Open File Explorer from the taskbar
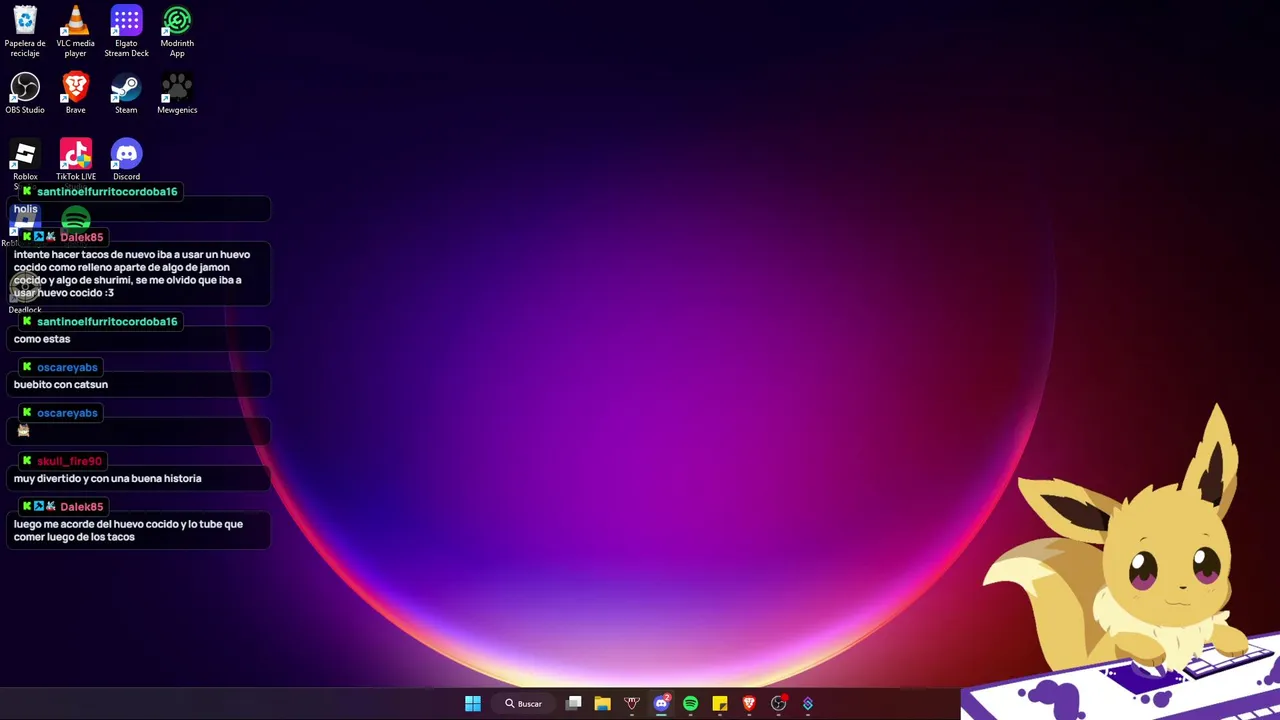 click(x=602, y=704)
